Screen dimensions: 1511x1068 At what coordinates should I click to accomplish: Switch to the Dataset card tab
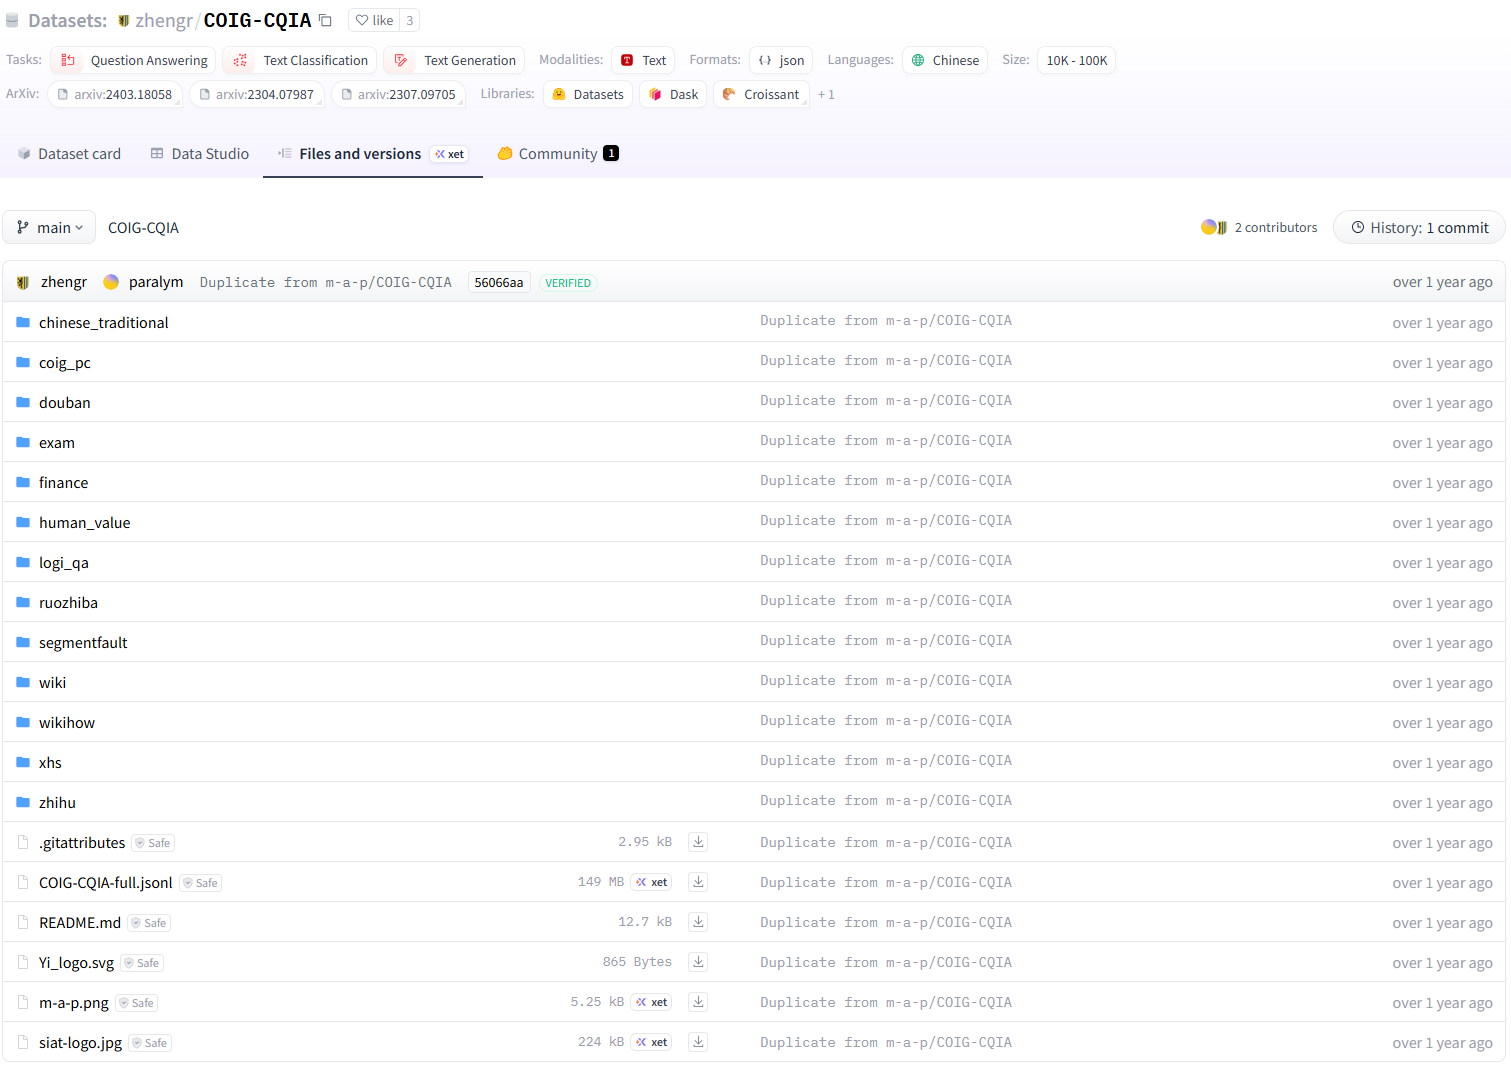pos(69,153)
